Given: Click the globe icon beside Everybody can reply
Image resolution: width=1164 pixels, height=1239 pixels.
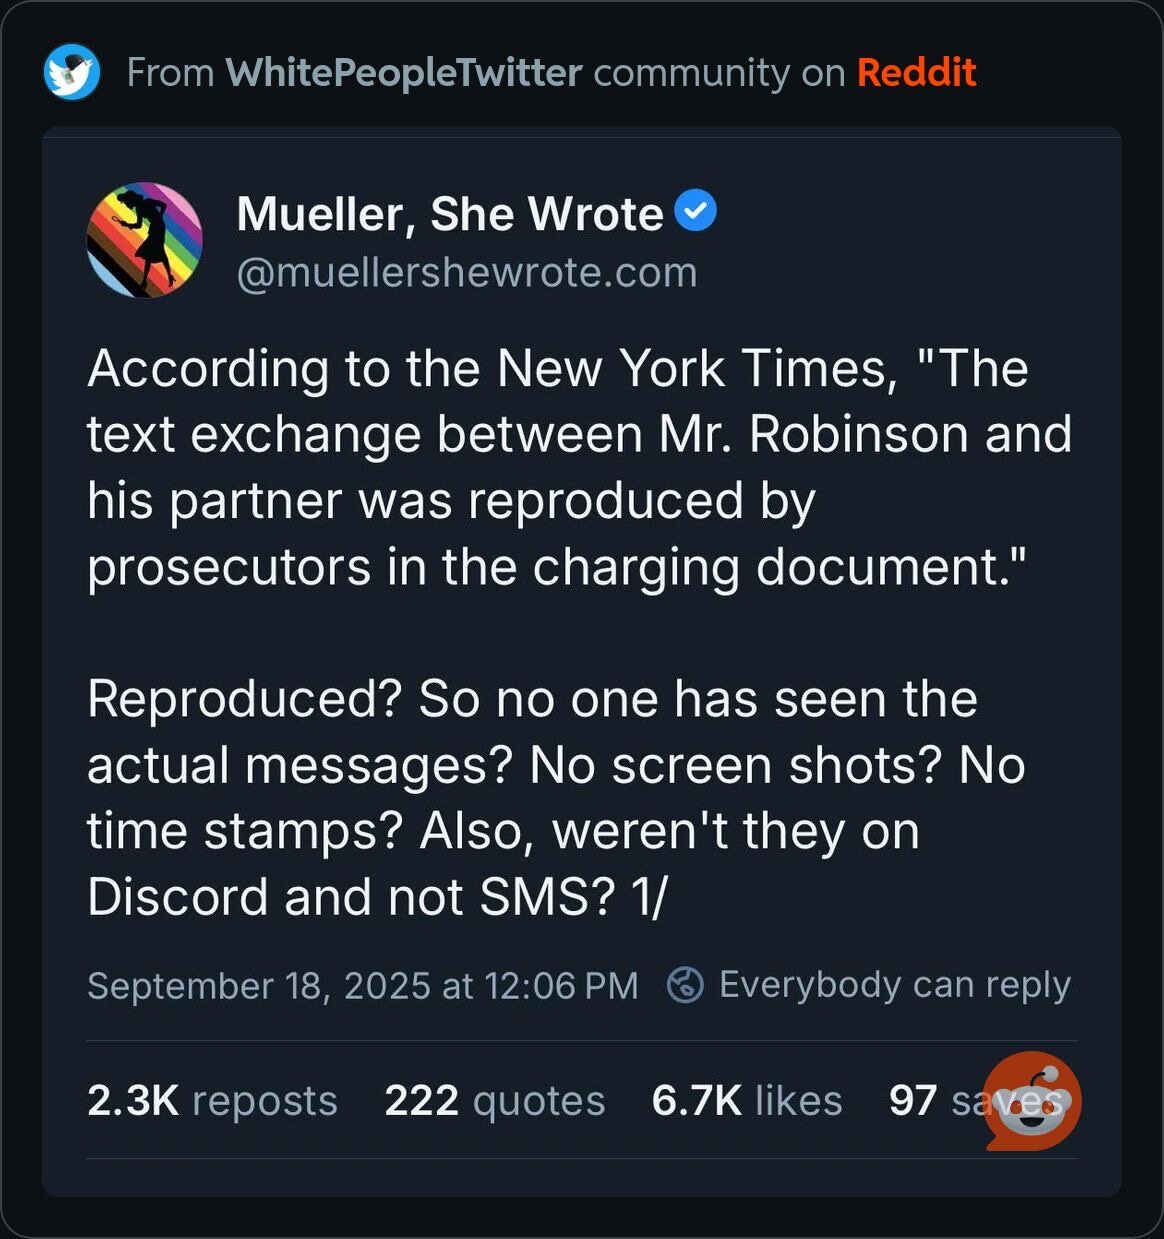Looking at the screenshot, I should [x=685, y=985].
